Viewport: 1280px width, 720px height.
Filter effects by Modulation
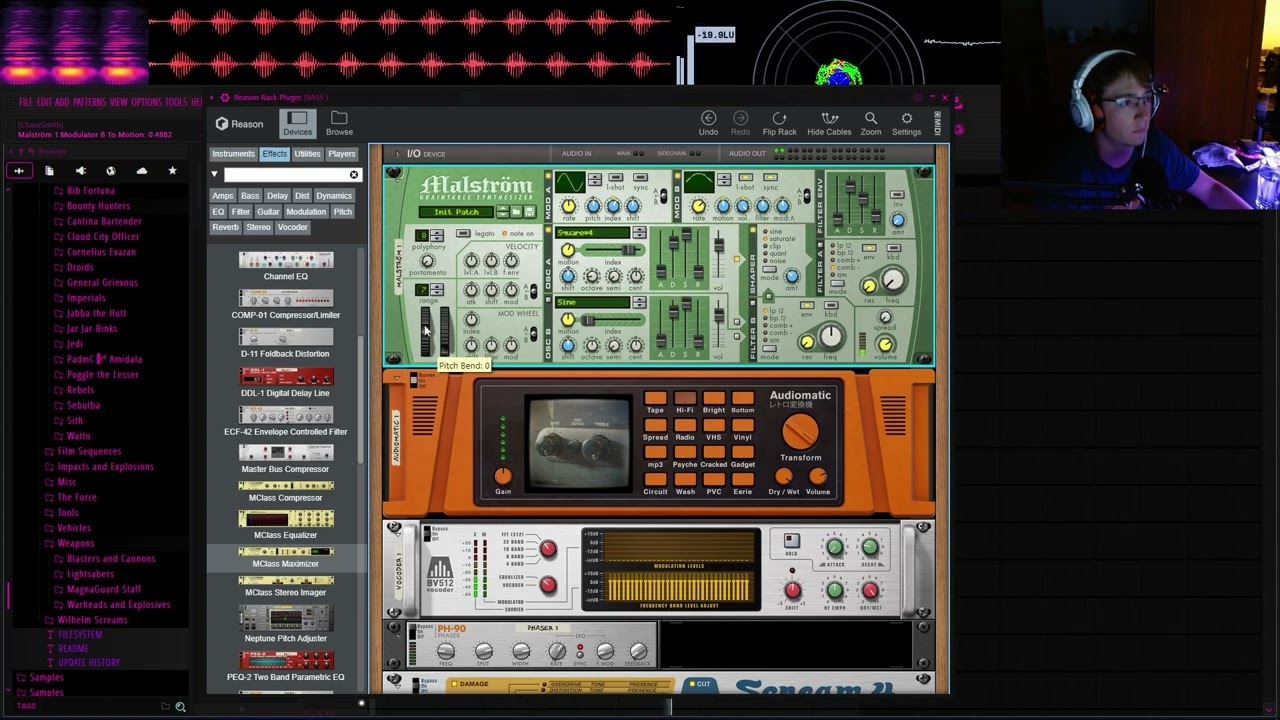click(x=306, y=212)
